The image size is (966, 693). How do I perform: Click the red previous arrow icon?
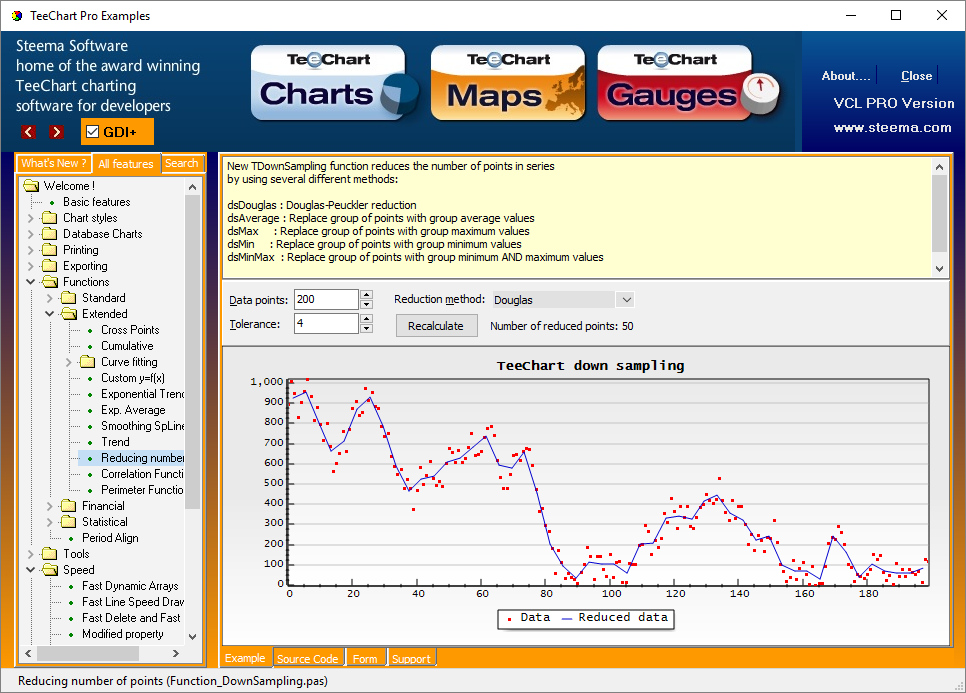[x=28, y=132]
